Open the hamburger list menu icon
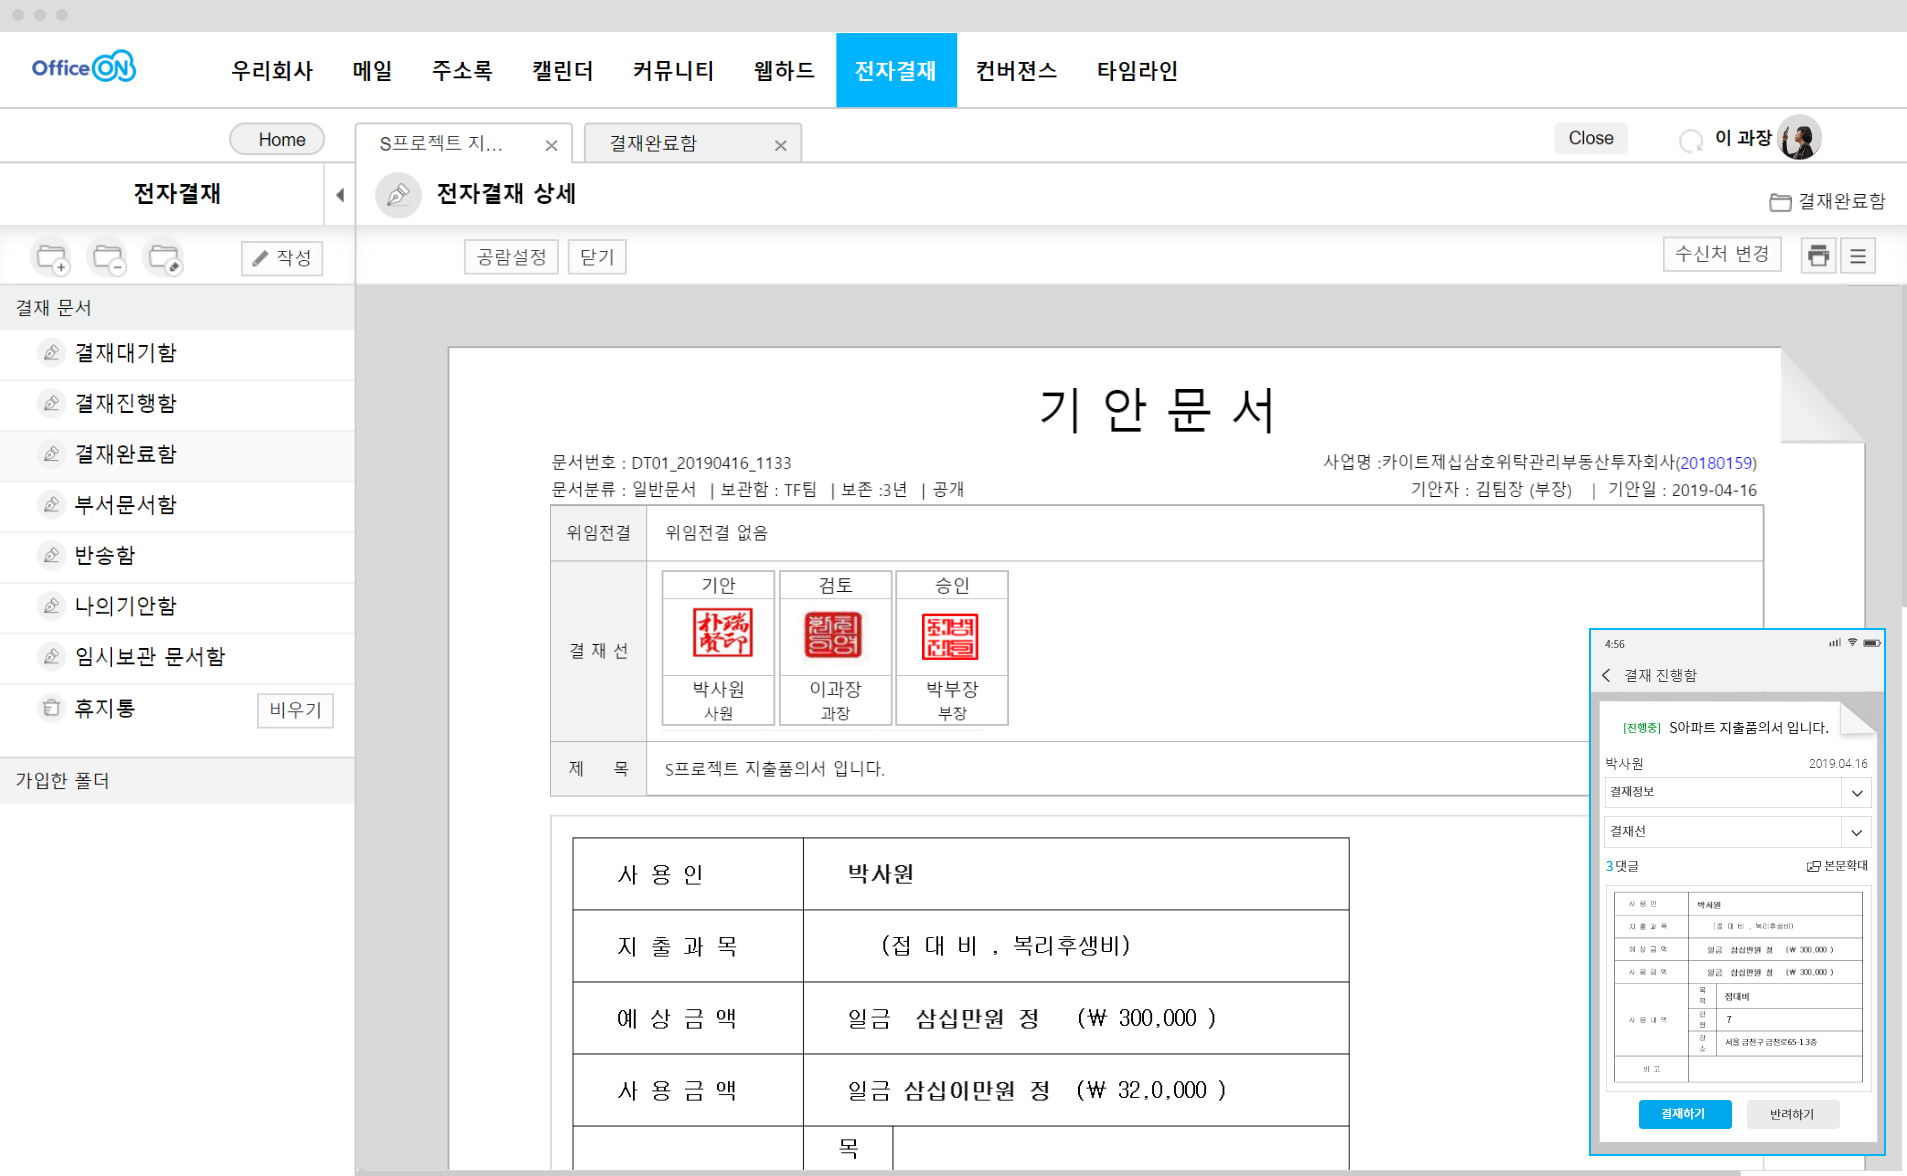The image size is (1907, 1176). [1858, 256]
